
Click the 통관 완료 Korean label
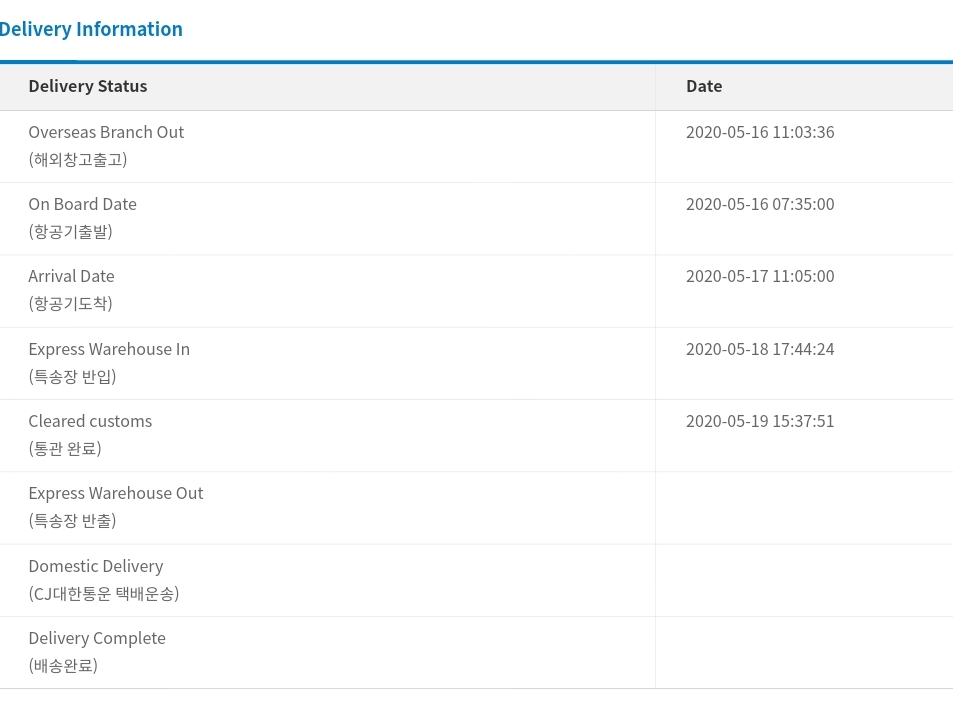[x=65, y=448]
